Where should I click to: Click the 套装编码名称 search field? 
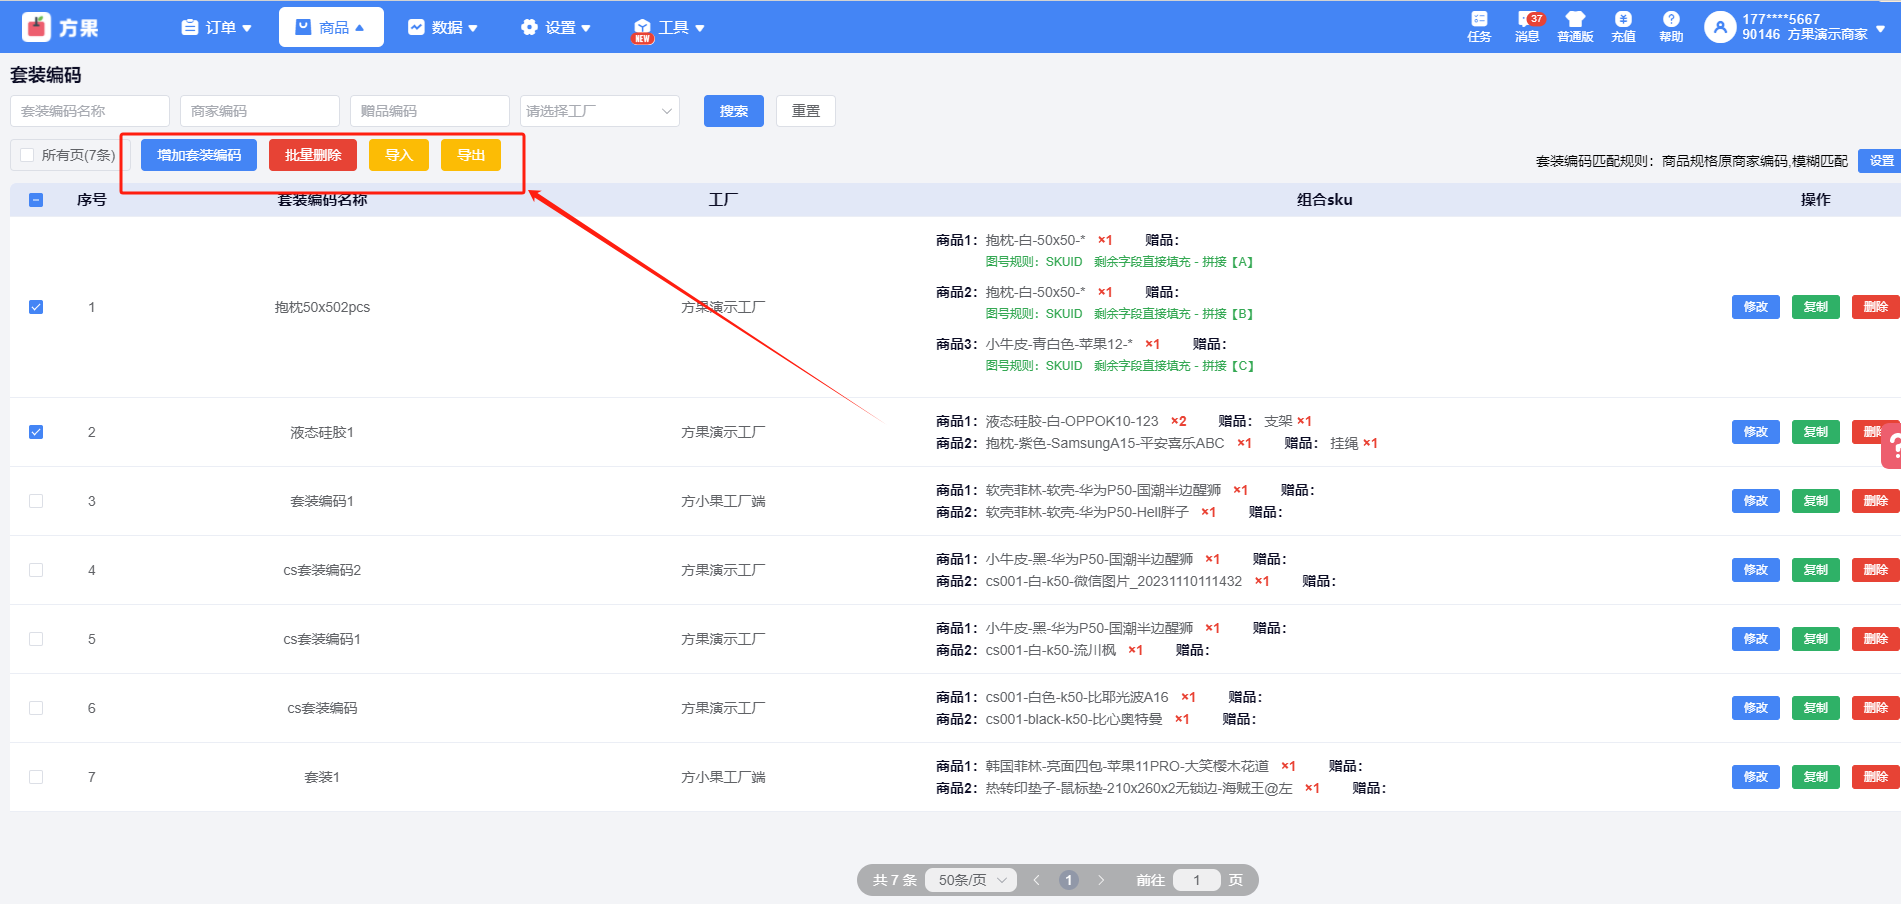click(90, 111)
